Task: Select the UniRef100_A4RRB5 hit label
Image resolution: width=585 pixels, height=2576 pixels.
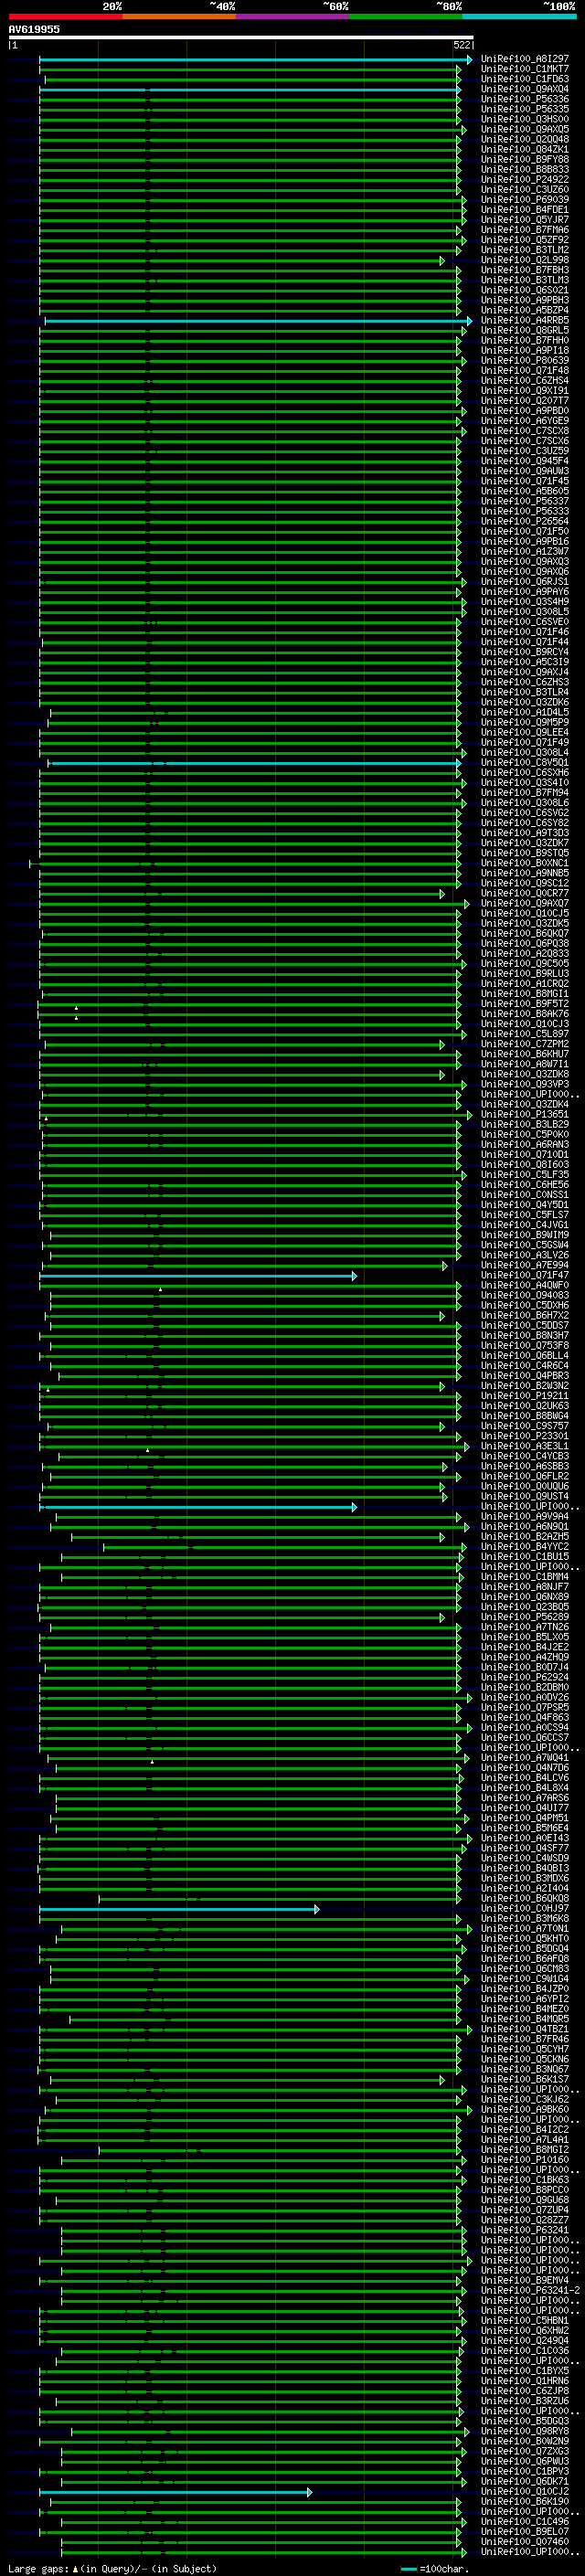Action: [524, 320]
